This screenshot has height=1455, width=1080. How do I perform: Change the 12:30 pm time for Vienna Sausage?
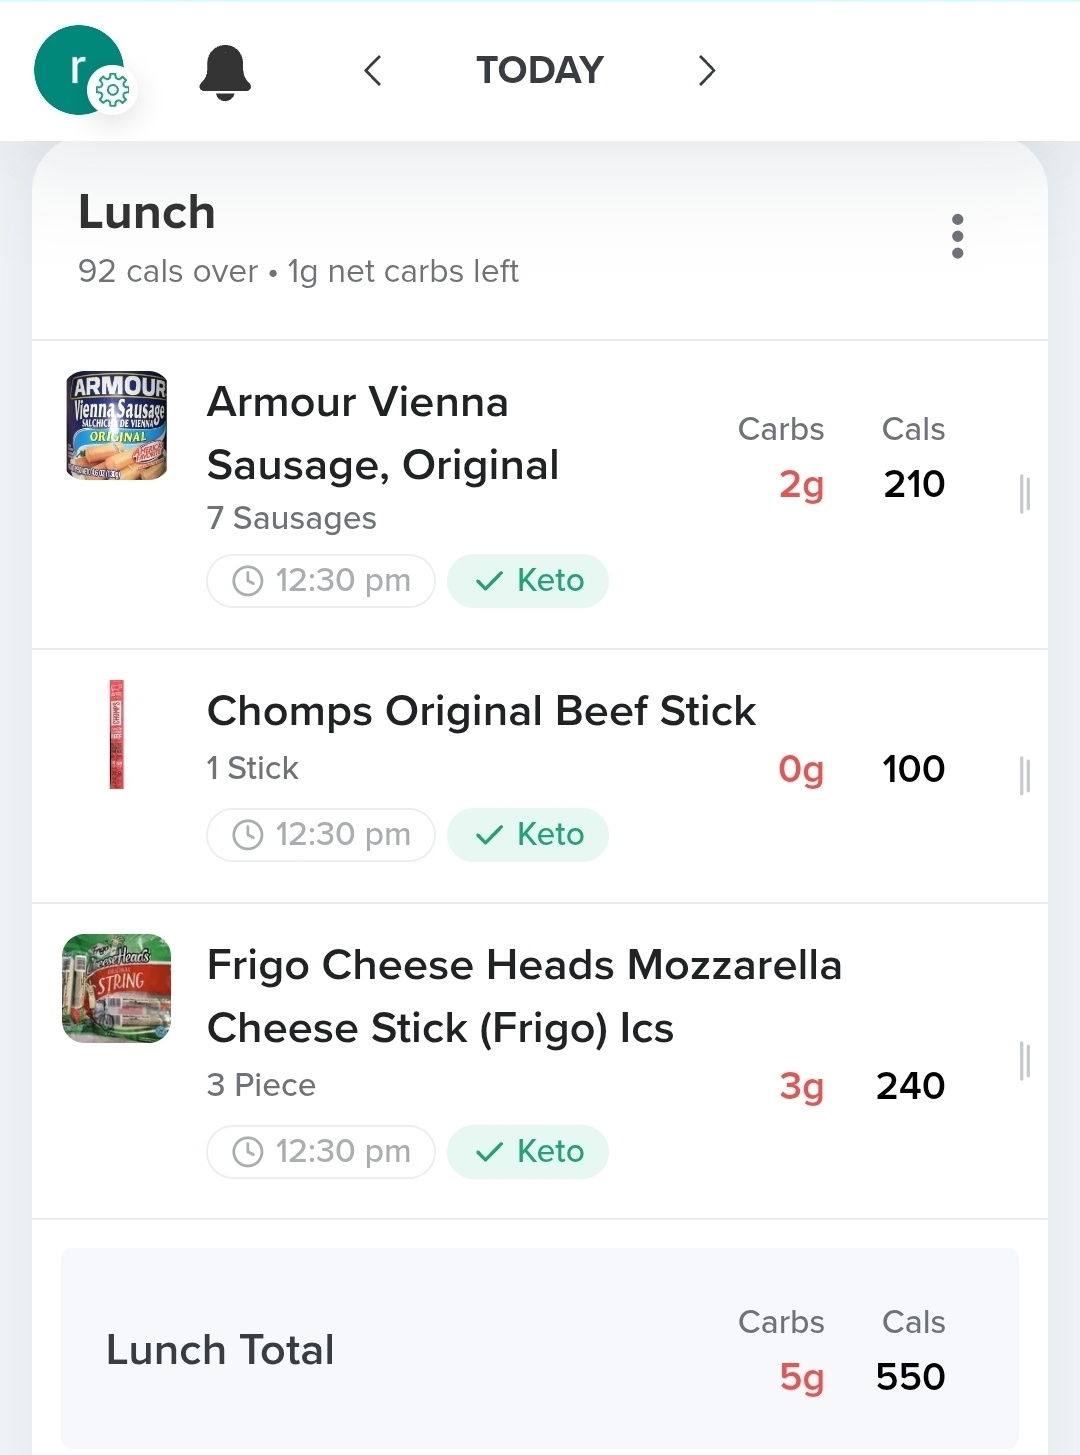tap(321, 581)
